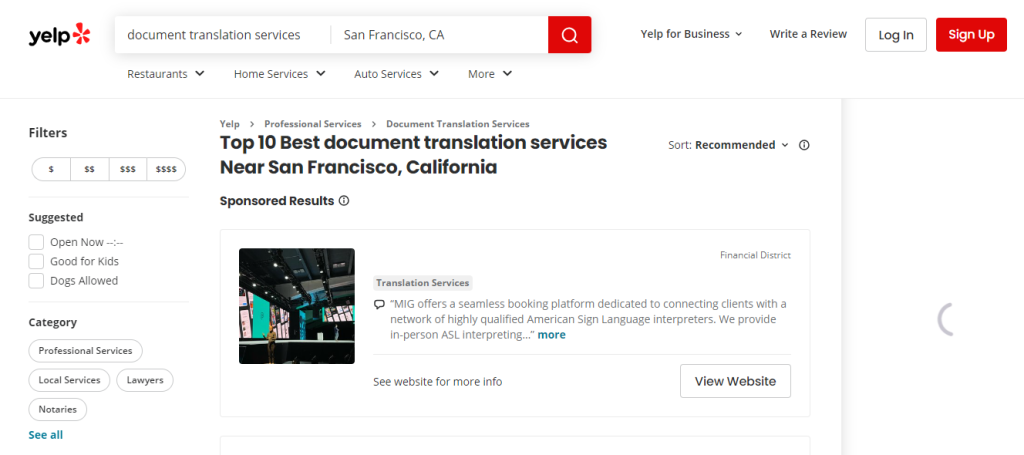Toggle the Open Now checkbox
Viewport: 1024px width, 455px height.
[36, 242]
